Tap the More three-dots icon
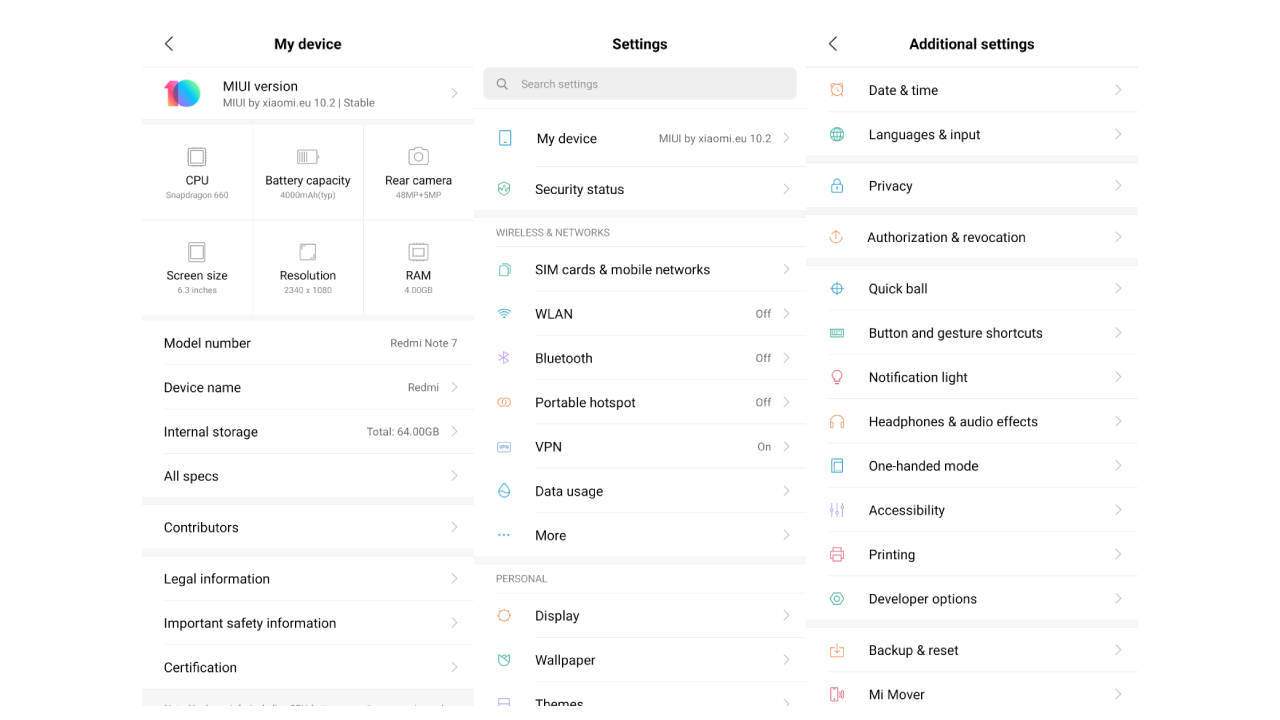This screenshot has width=1280, height=720. pyautogui.click(x=504, y=535)
